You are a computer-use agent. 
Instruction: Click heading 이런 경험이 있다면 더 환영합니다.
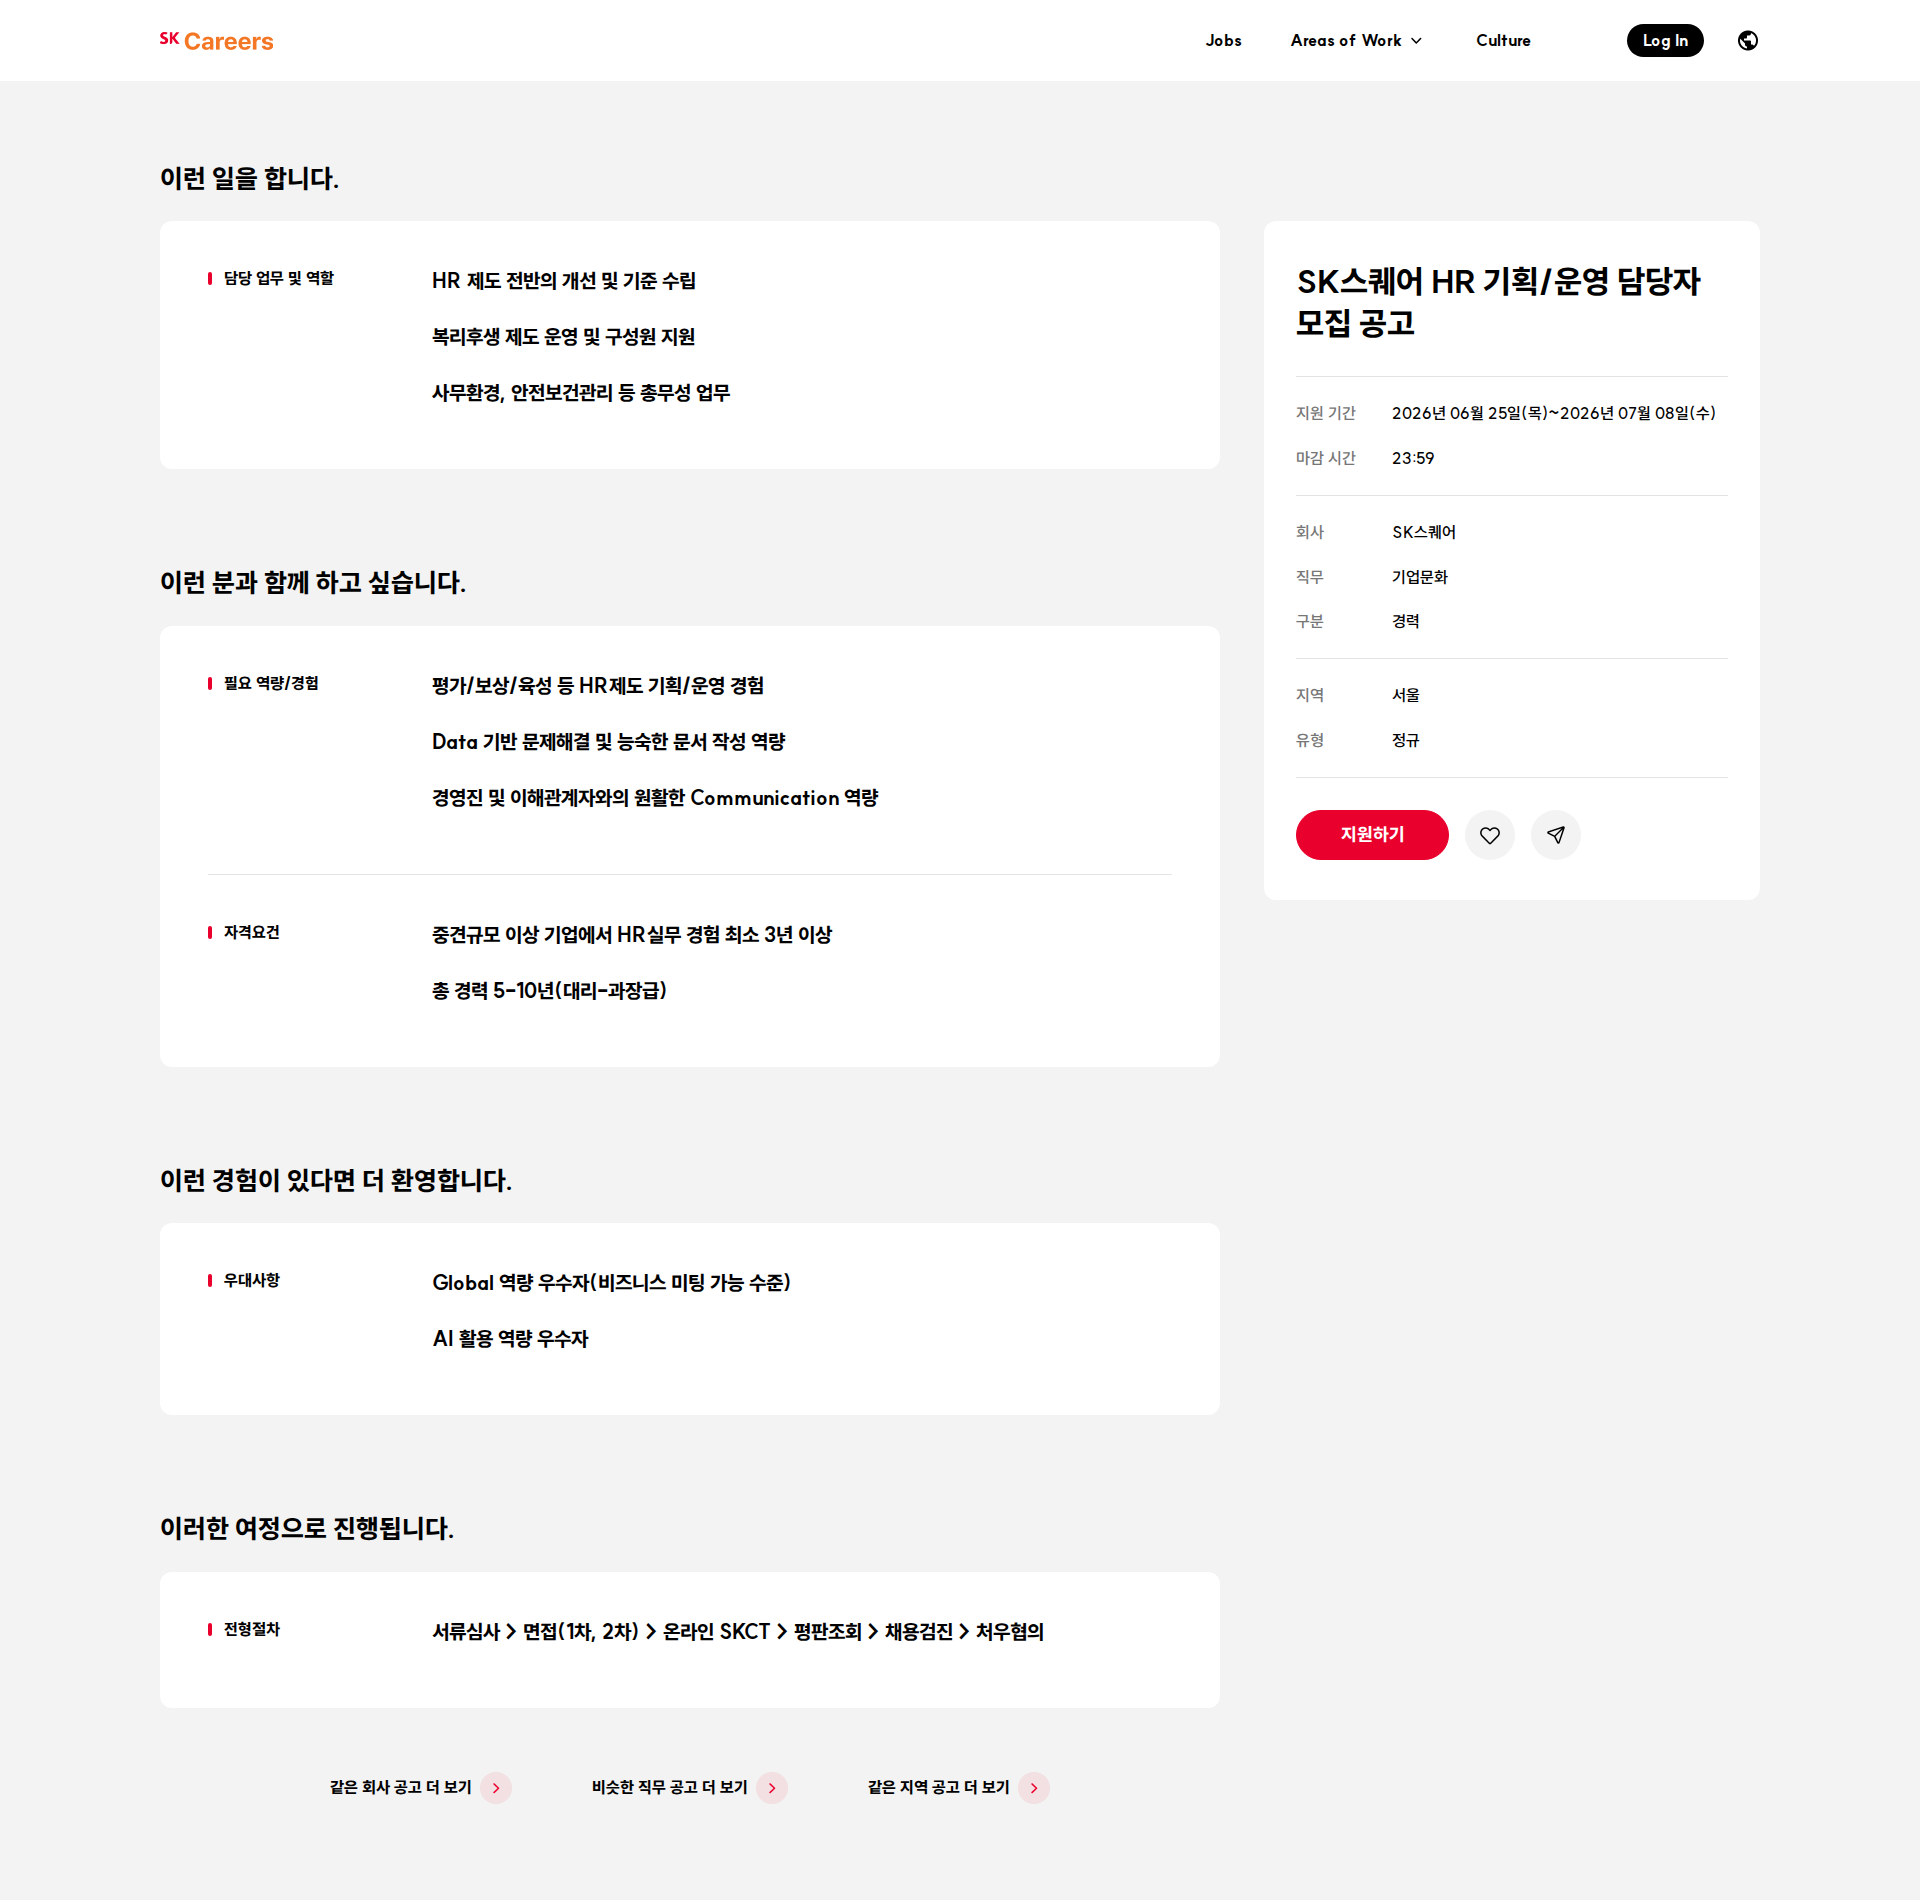(x=336, y=1181)
